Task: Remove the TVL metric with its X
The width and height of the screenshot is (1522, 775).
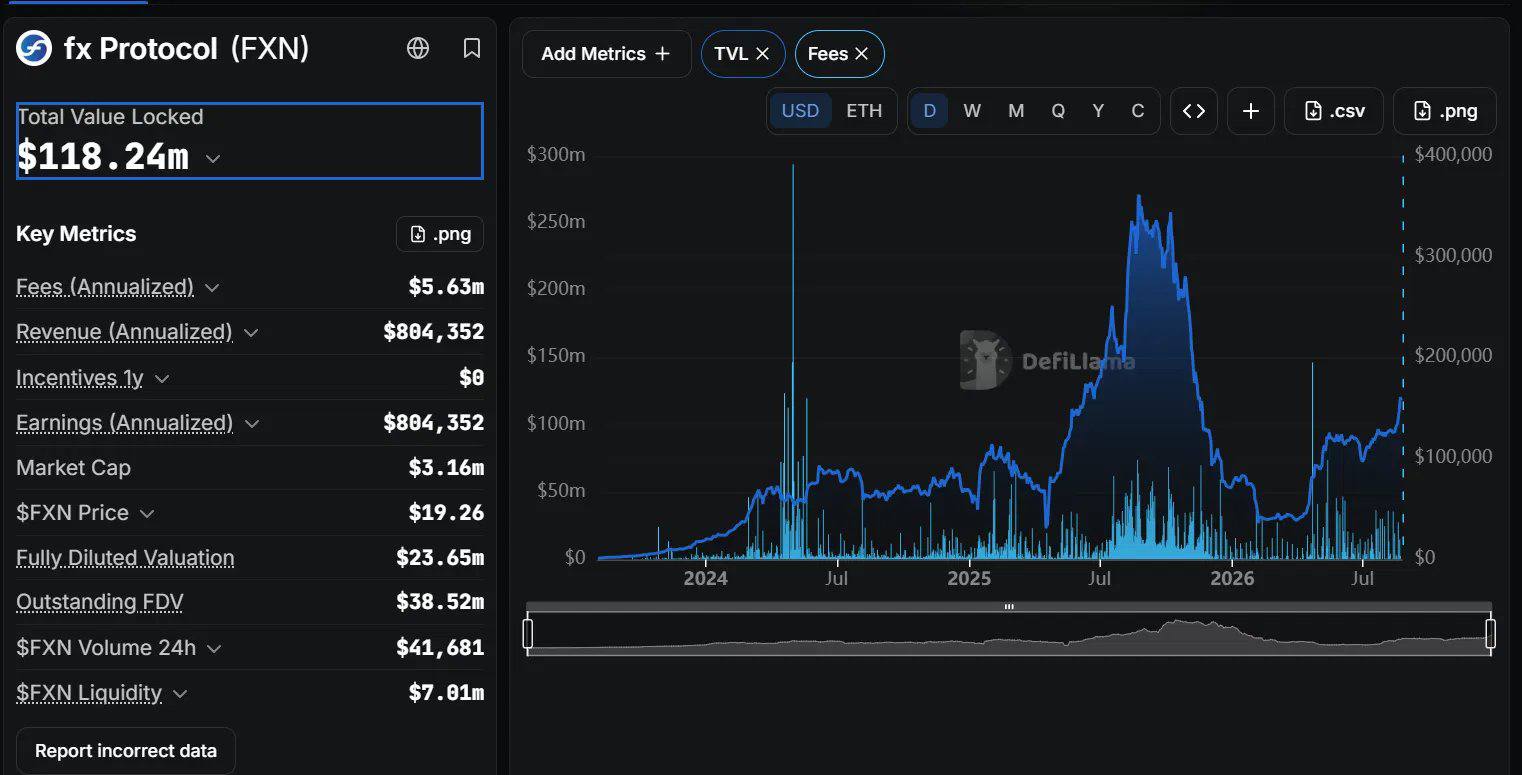Action: pos(762,54)
